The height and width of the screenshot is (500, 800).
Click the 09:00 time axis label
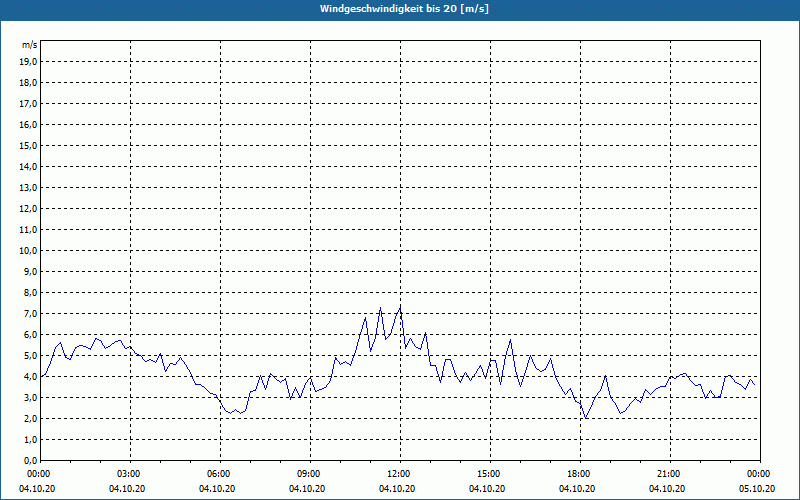point(308,473)
